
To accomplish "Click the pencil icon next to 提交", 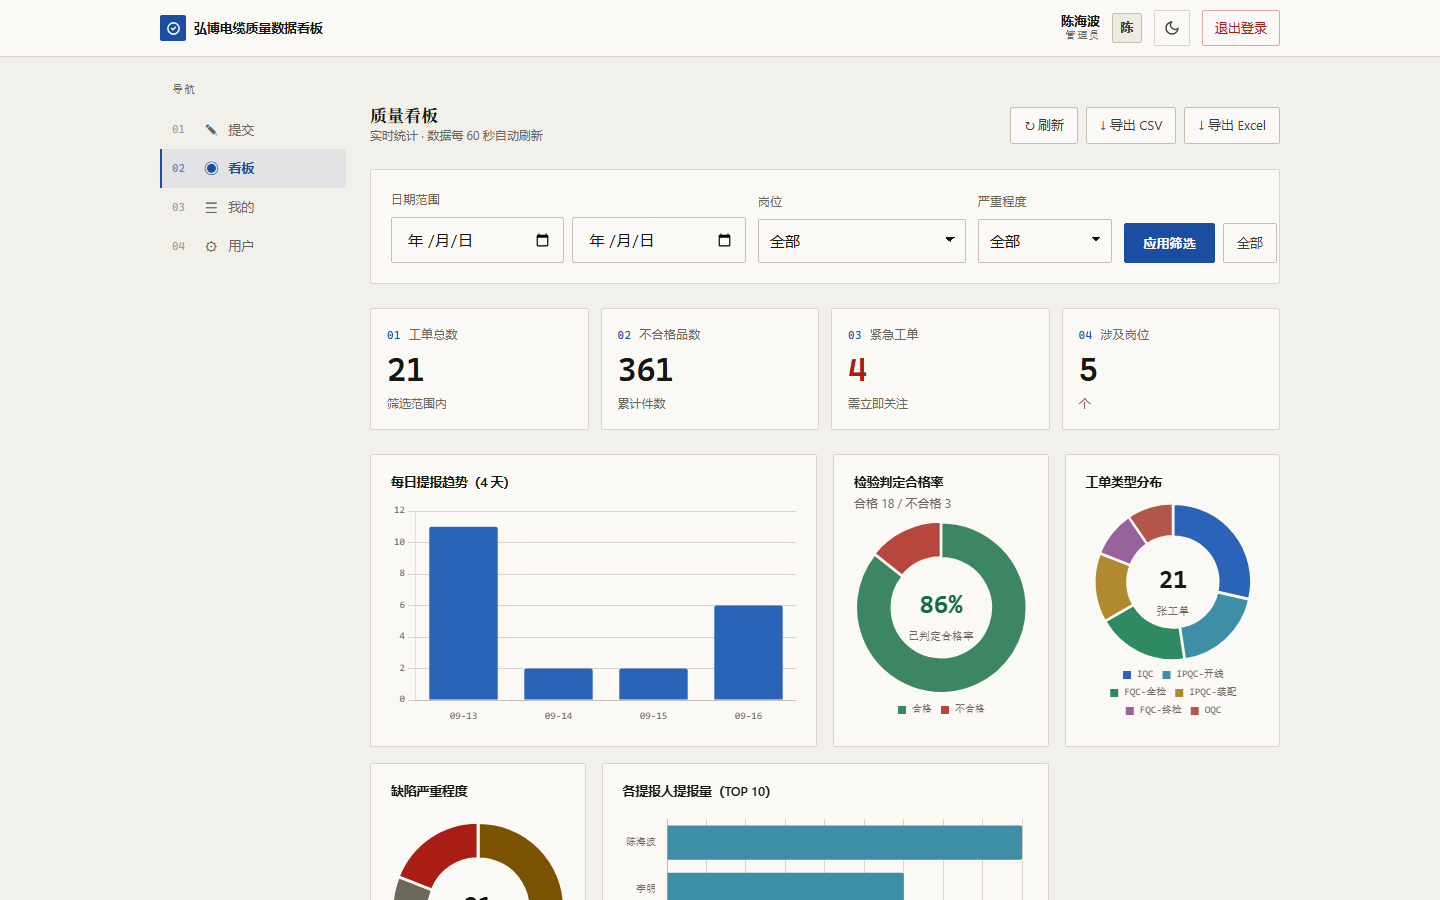I will coord(211,130).
